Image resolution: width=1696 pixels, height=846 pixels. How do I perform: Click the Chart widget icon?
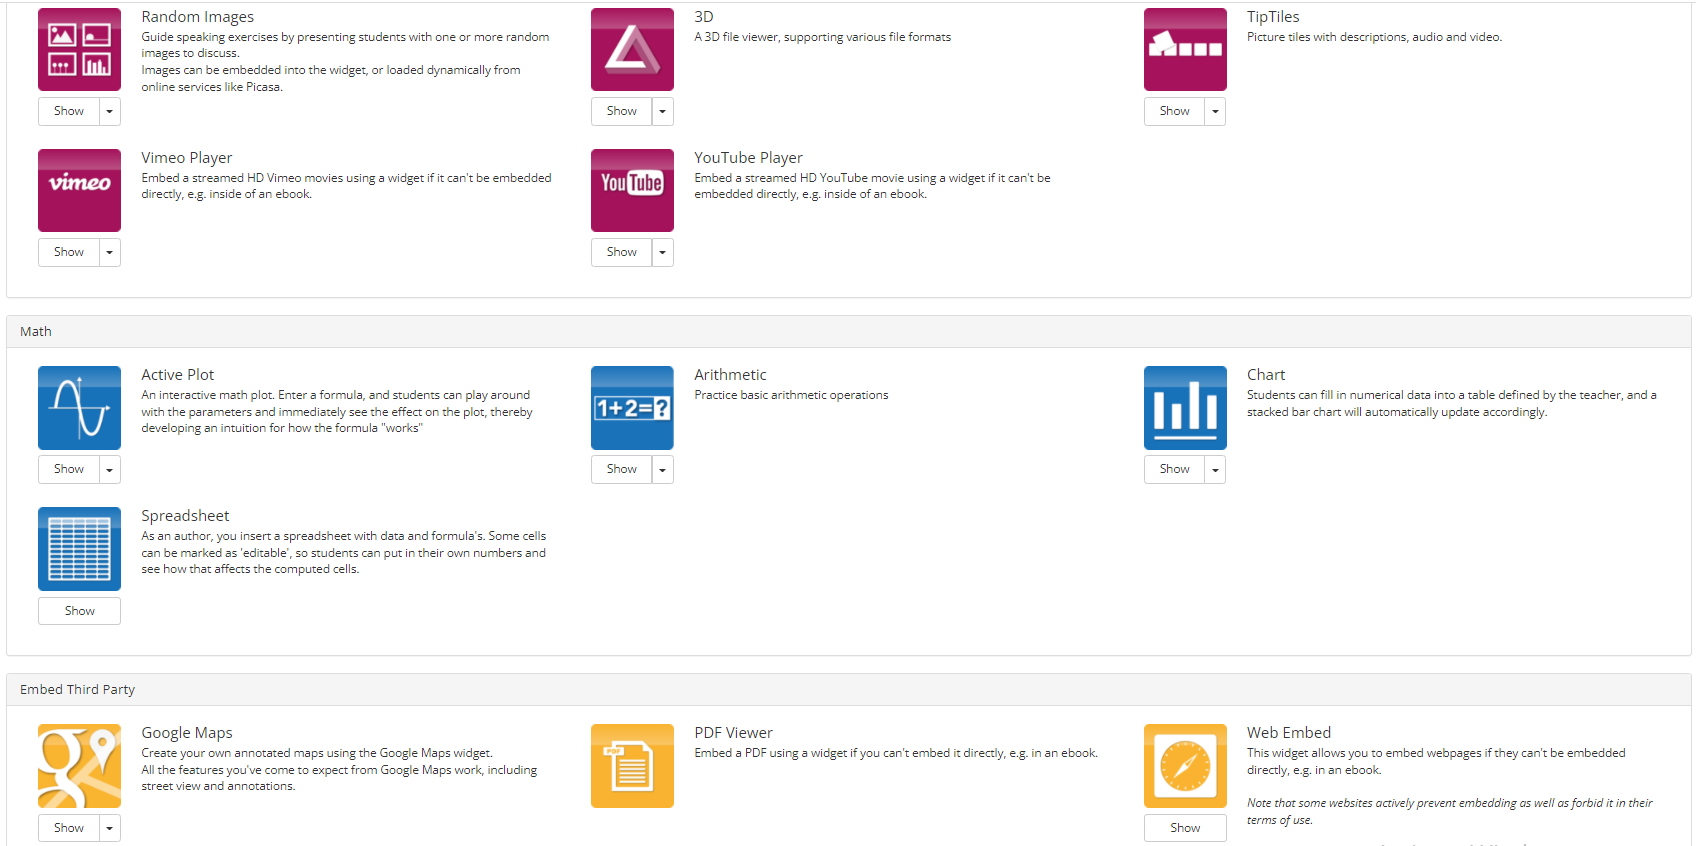(x=1185, y=408)
